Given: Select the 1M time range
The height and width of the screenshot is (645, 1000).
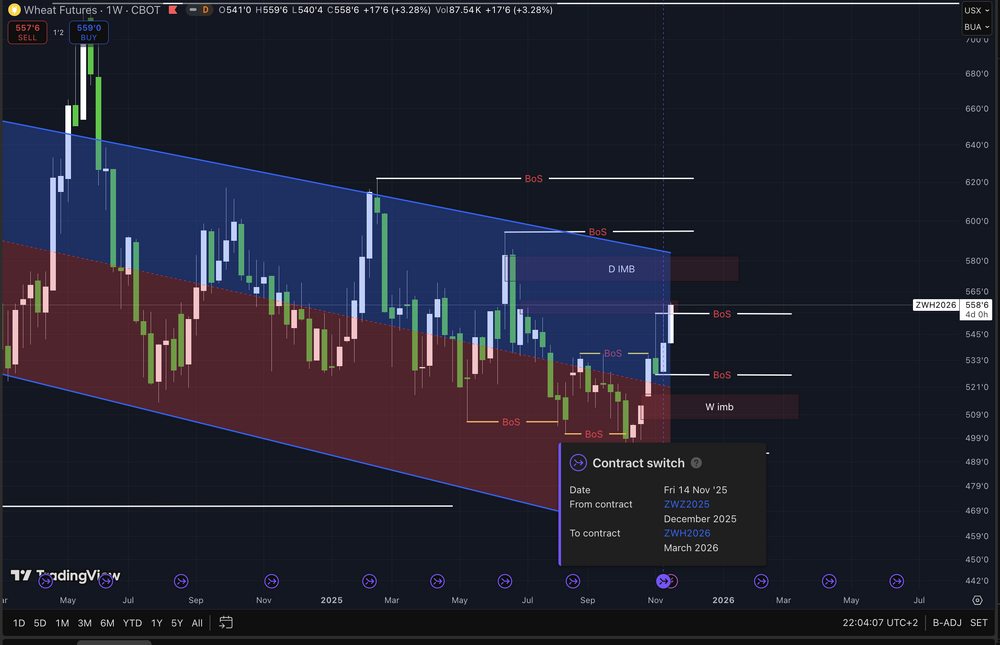Looking at the screenshot, I should (62, 623).
